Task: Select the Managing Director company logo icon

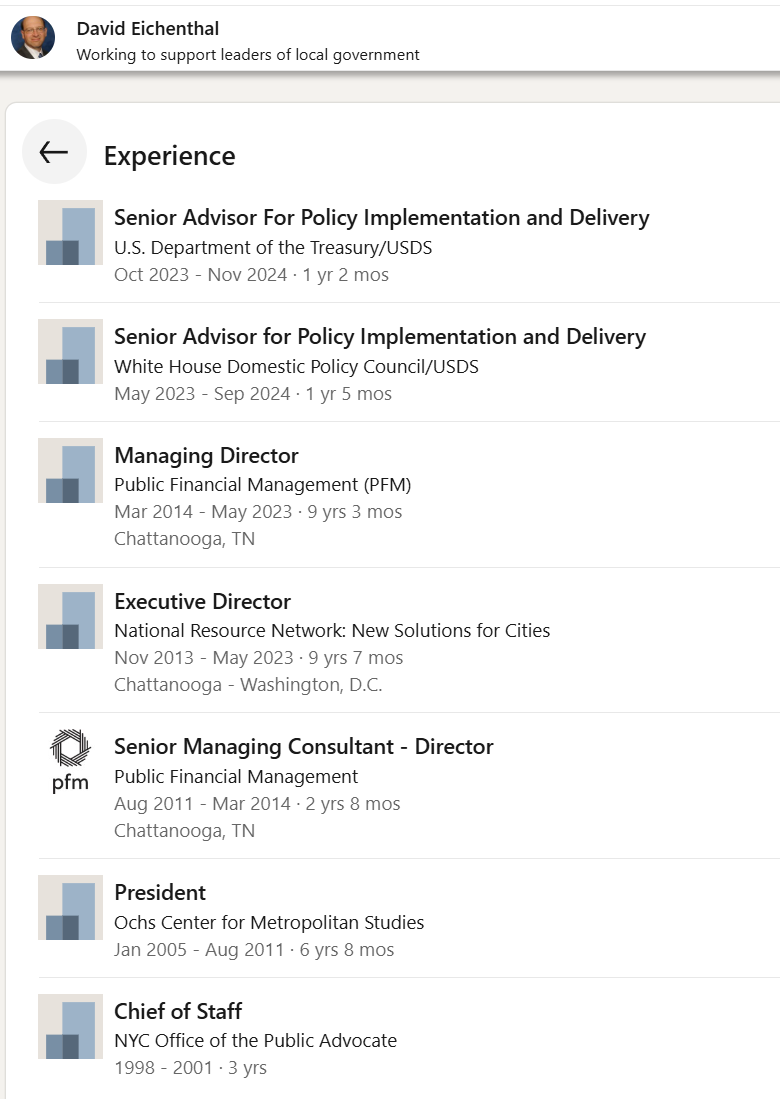Action: (70, 471)
